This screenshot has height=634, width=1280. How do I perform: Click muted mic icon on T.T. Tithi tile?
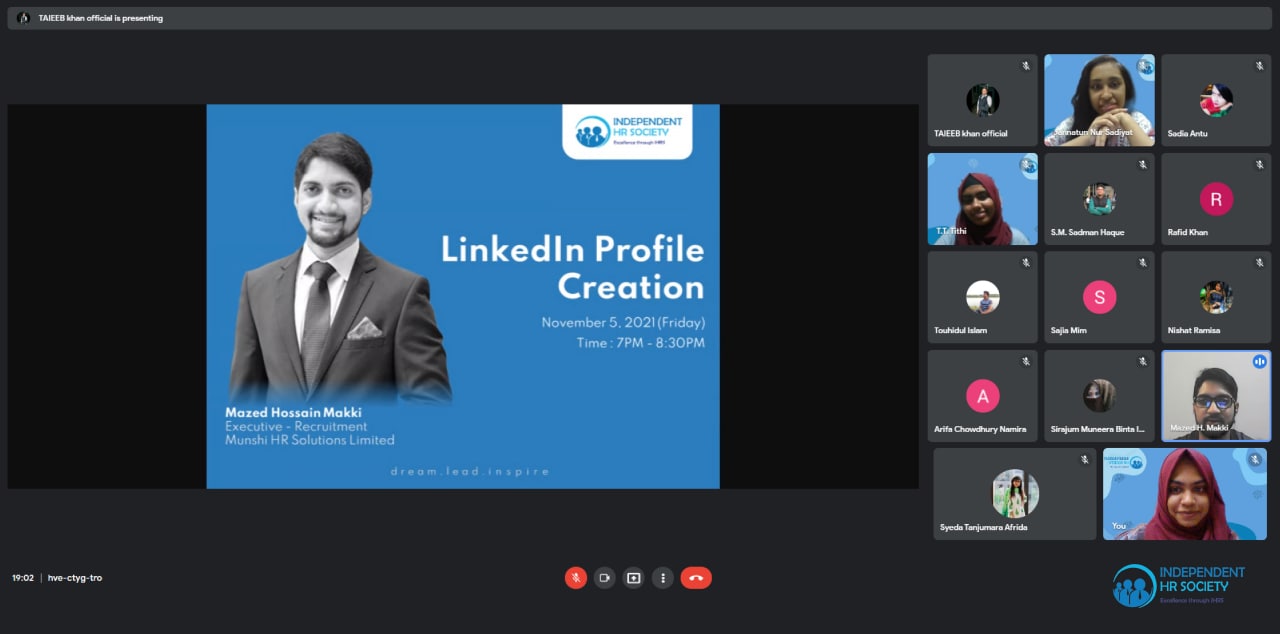click(1025, 165)
